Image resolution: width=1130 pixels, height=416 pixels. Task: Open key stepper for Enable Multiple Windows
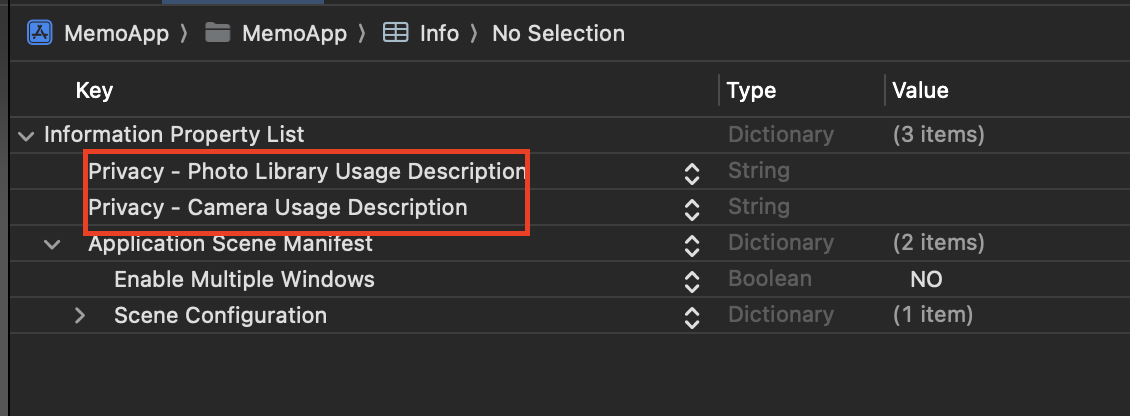(691, 281)
